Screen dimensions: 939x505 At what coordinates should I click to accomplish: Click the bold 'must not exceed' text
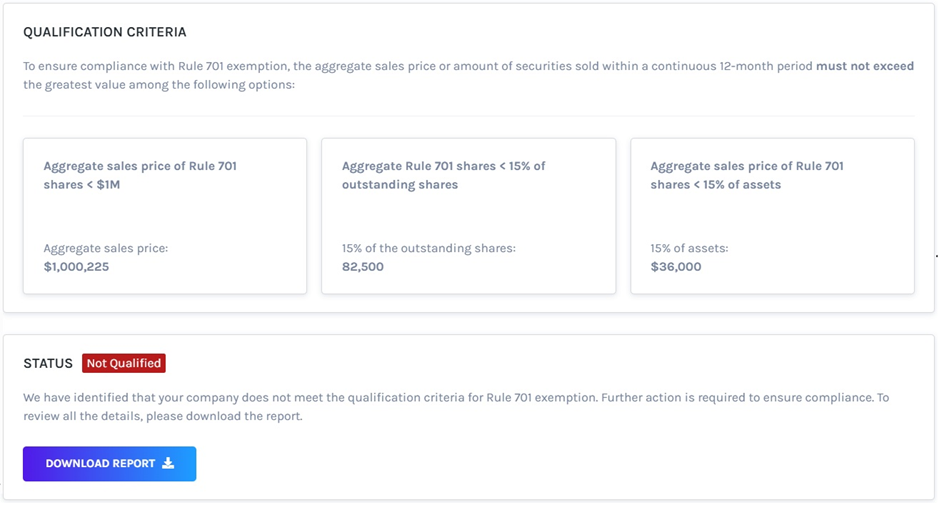coord(865,67)
